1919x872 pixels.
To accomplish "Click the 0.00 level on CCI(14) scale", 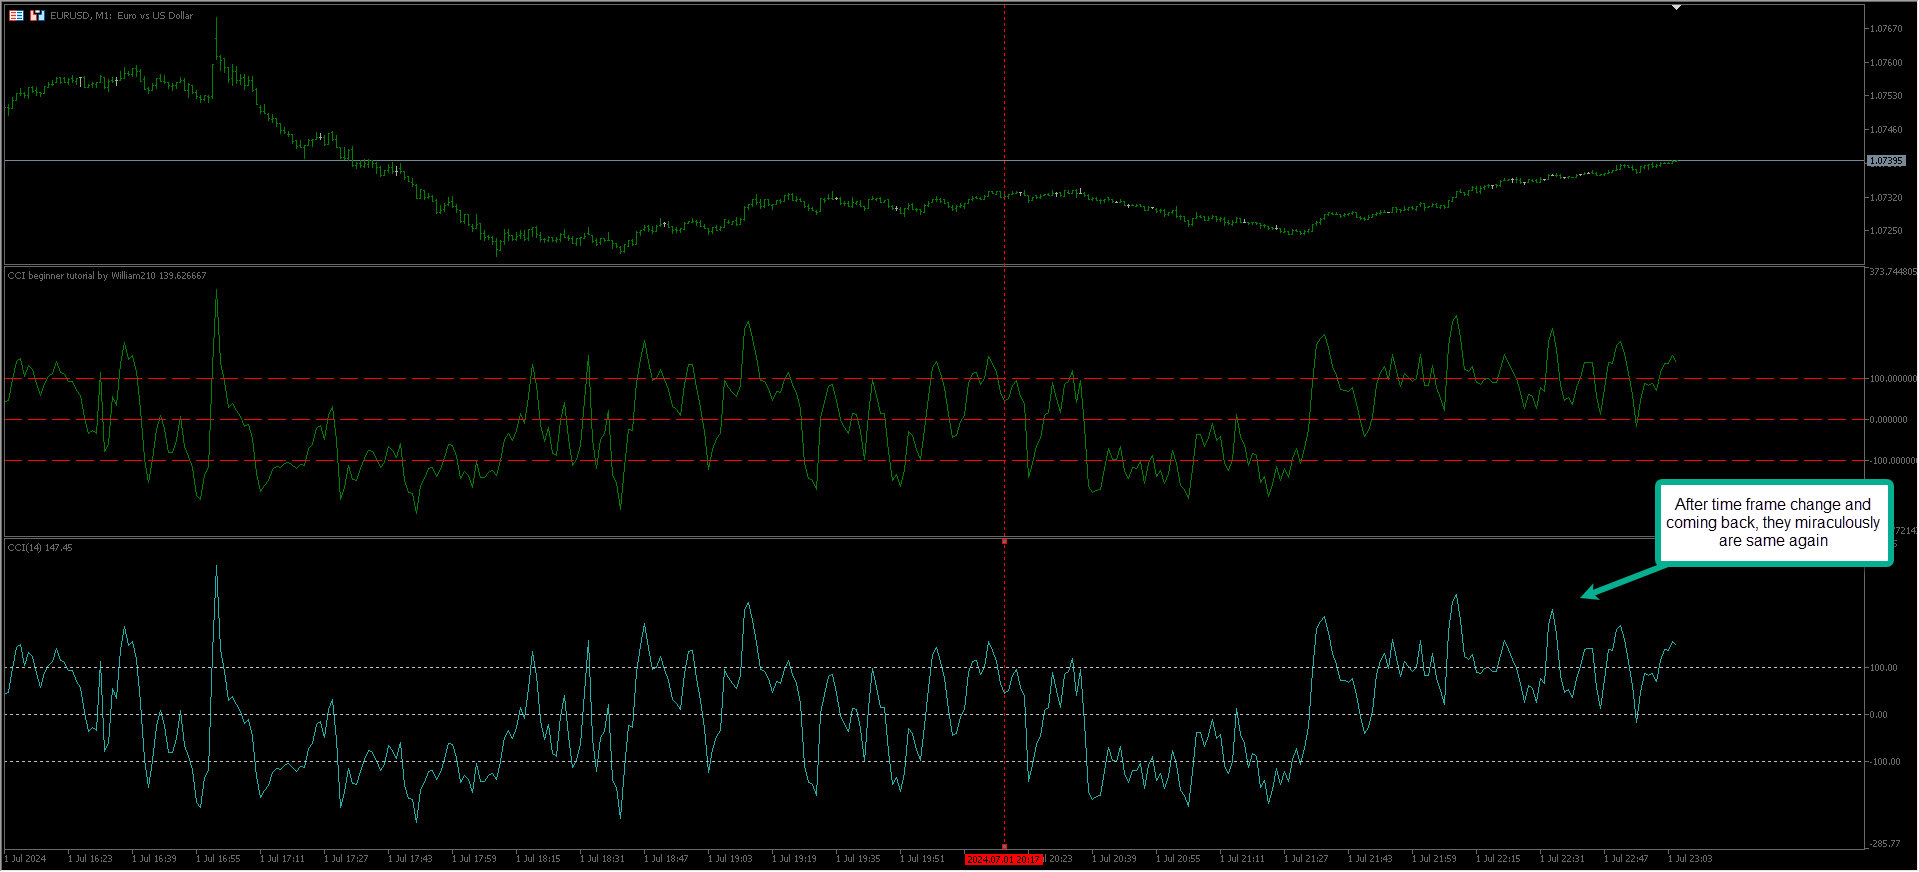I will [x=1879, y=714].
